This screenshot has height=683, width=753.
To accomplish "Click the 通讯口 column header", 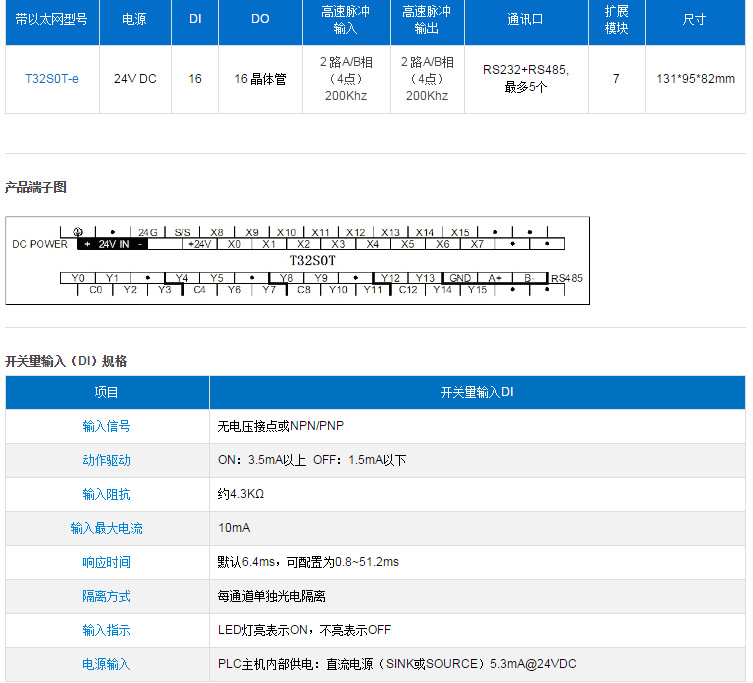I will click(x=526, y=20).
